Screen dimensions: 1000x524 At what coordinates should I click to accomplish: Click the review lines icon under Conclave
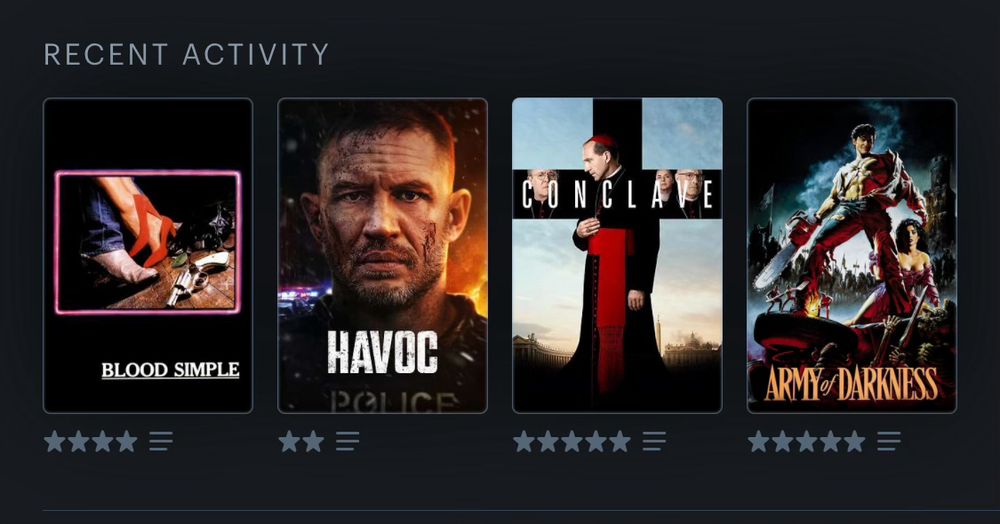[654, 441]
